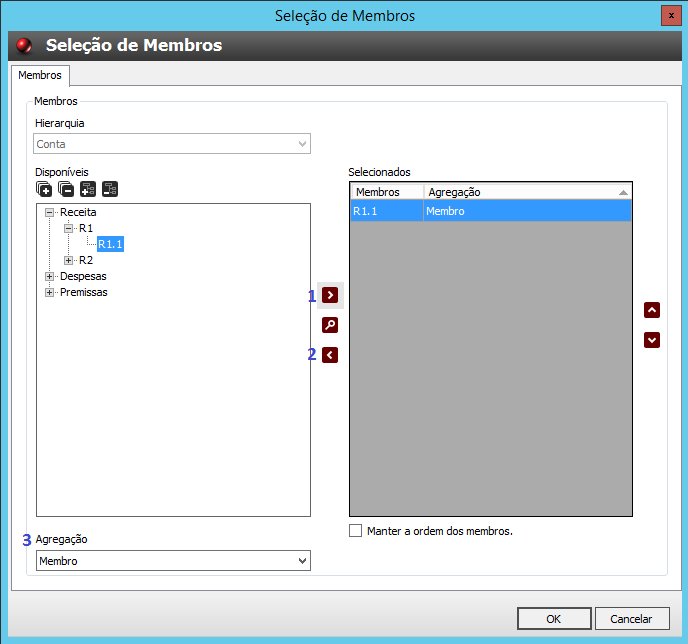Click the collapse all members icon
This screenshot has height=644, width=688.
[x=66, y=189]
